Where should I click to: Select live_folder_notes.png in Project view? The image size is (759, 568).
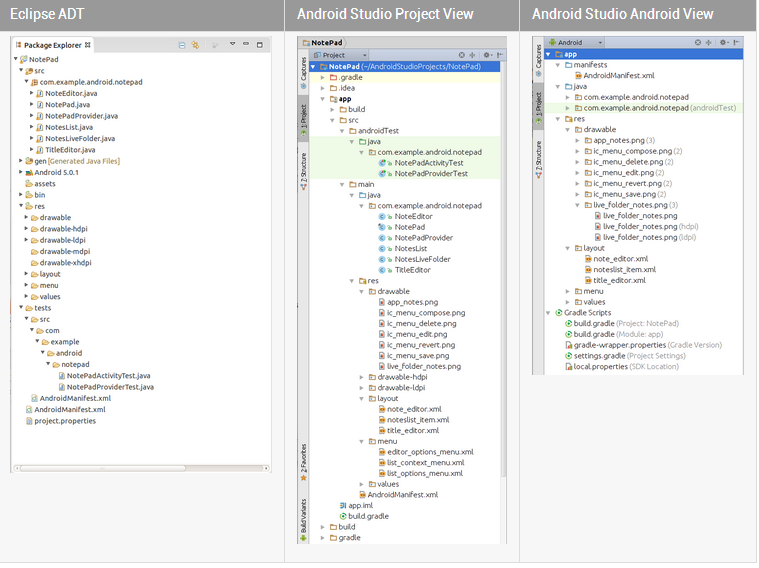424,367
